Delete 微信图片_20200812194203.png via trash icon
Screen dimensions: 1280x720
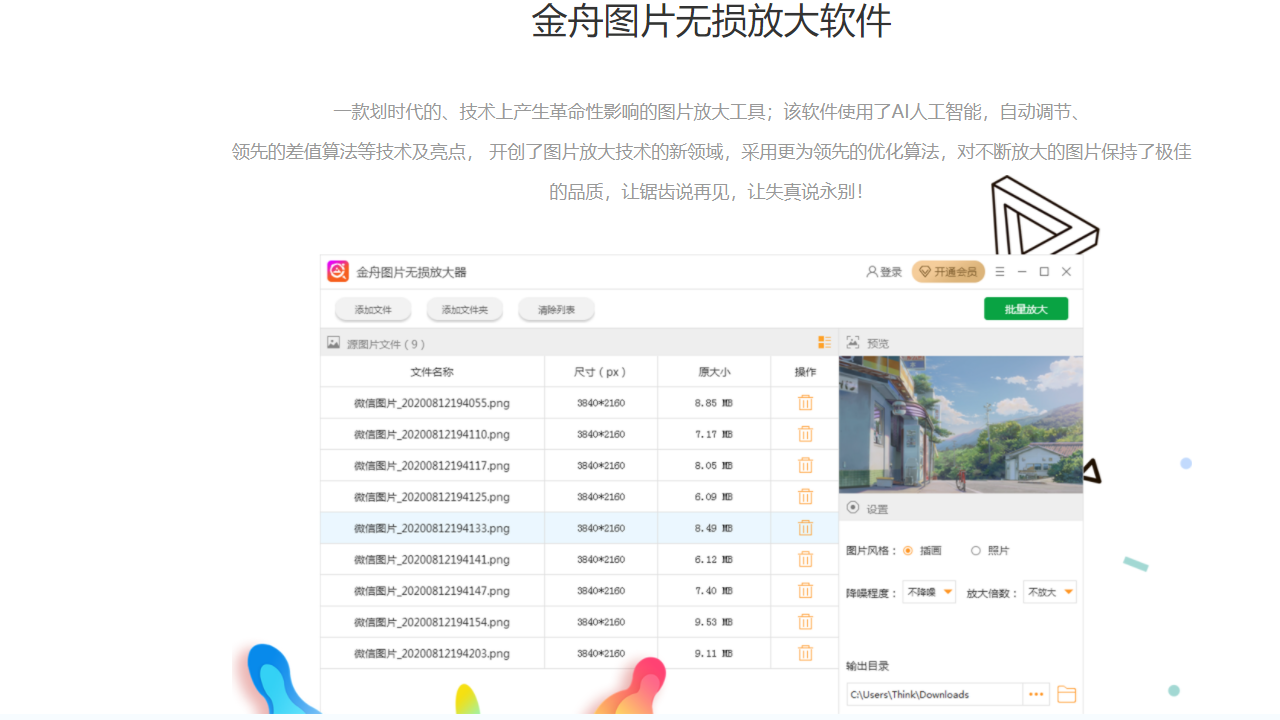(x=805, y=652)
